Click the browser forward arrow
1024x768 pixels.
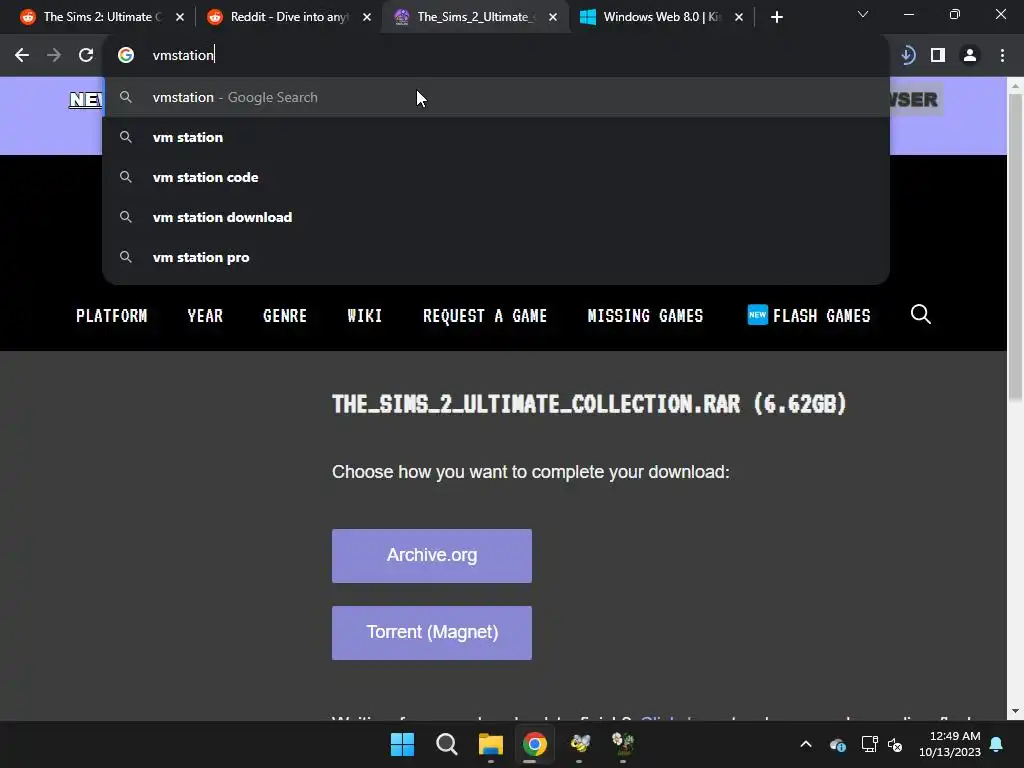(54, 56)
